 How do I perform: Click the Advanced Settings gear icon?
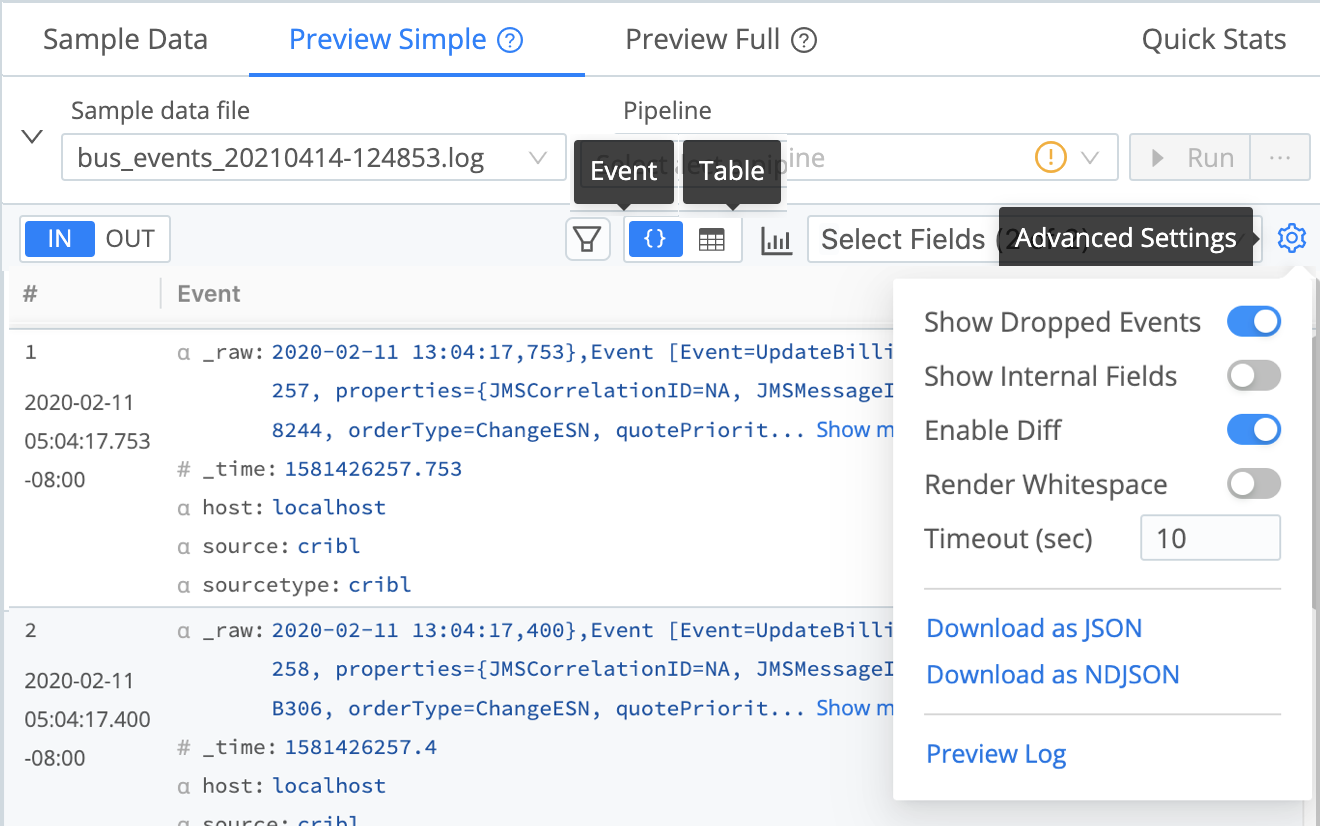click(x=1292, y=239)
